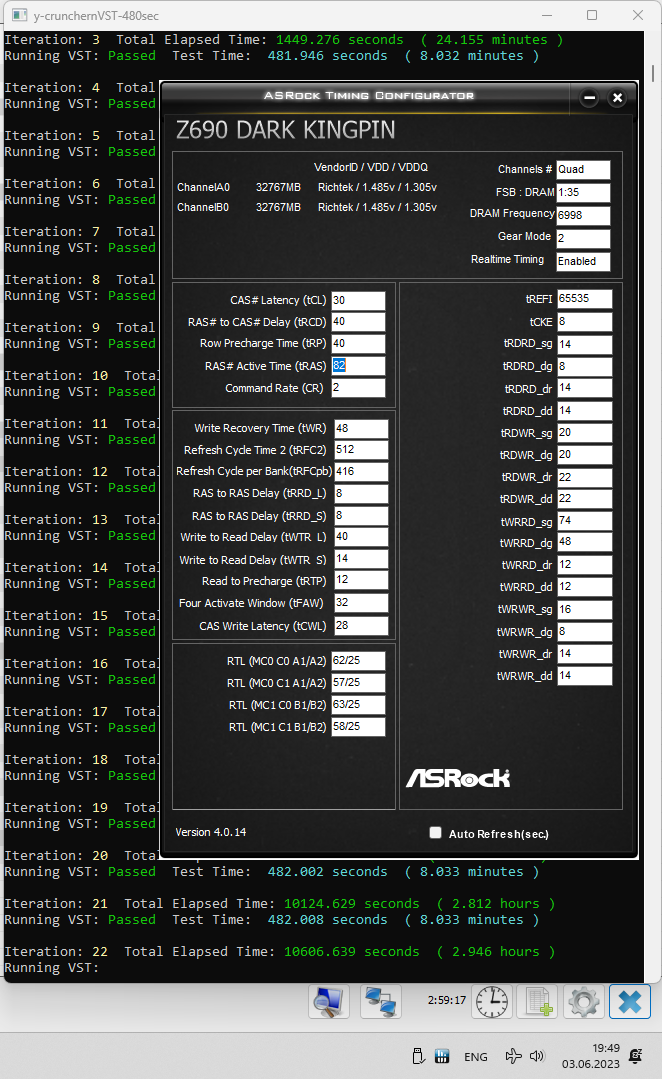Screen dimensions: 662x1079
Task: Click the tCKE value field
Action: click(x=584, y=321)
